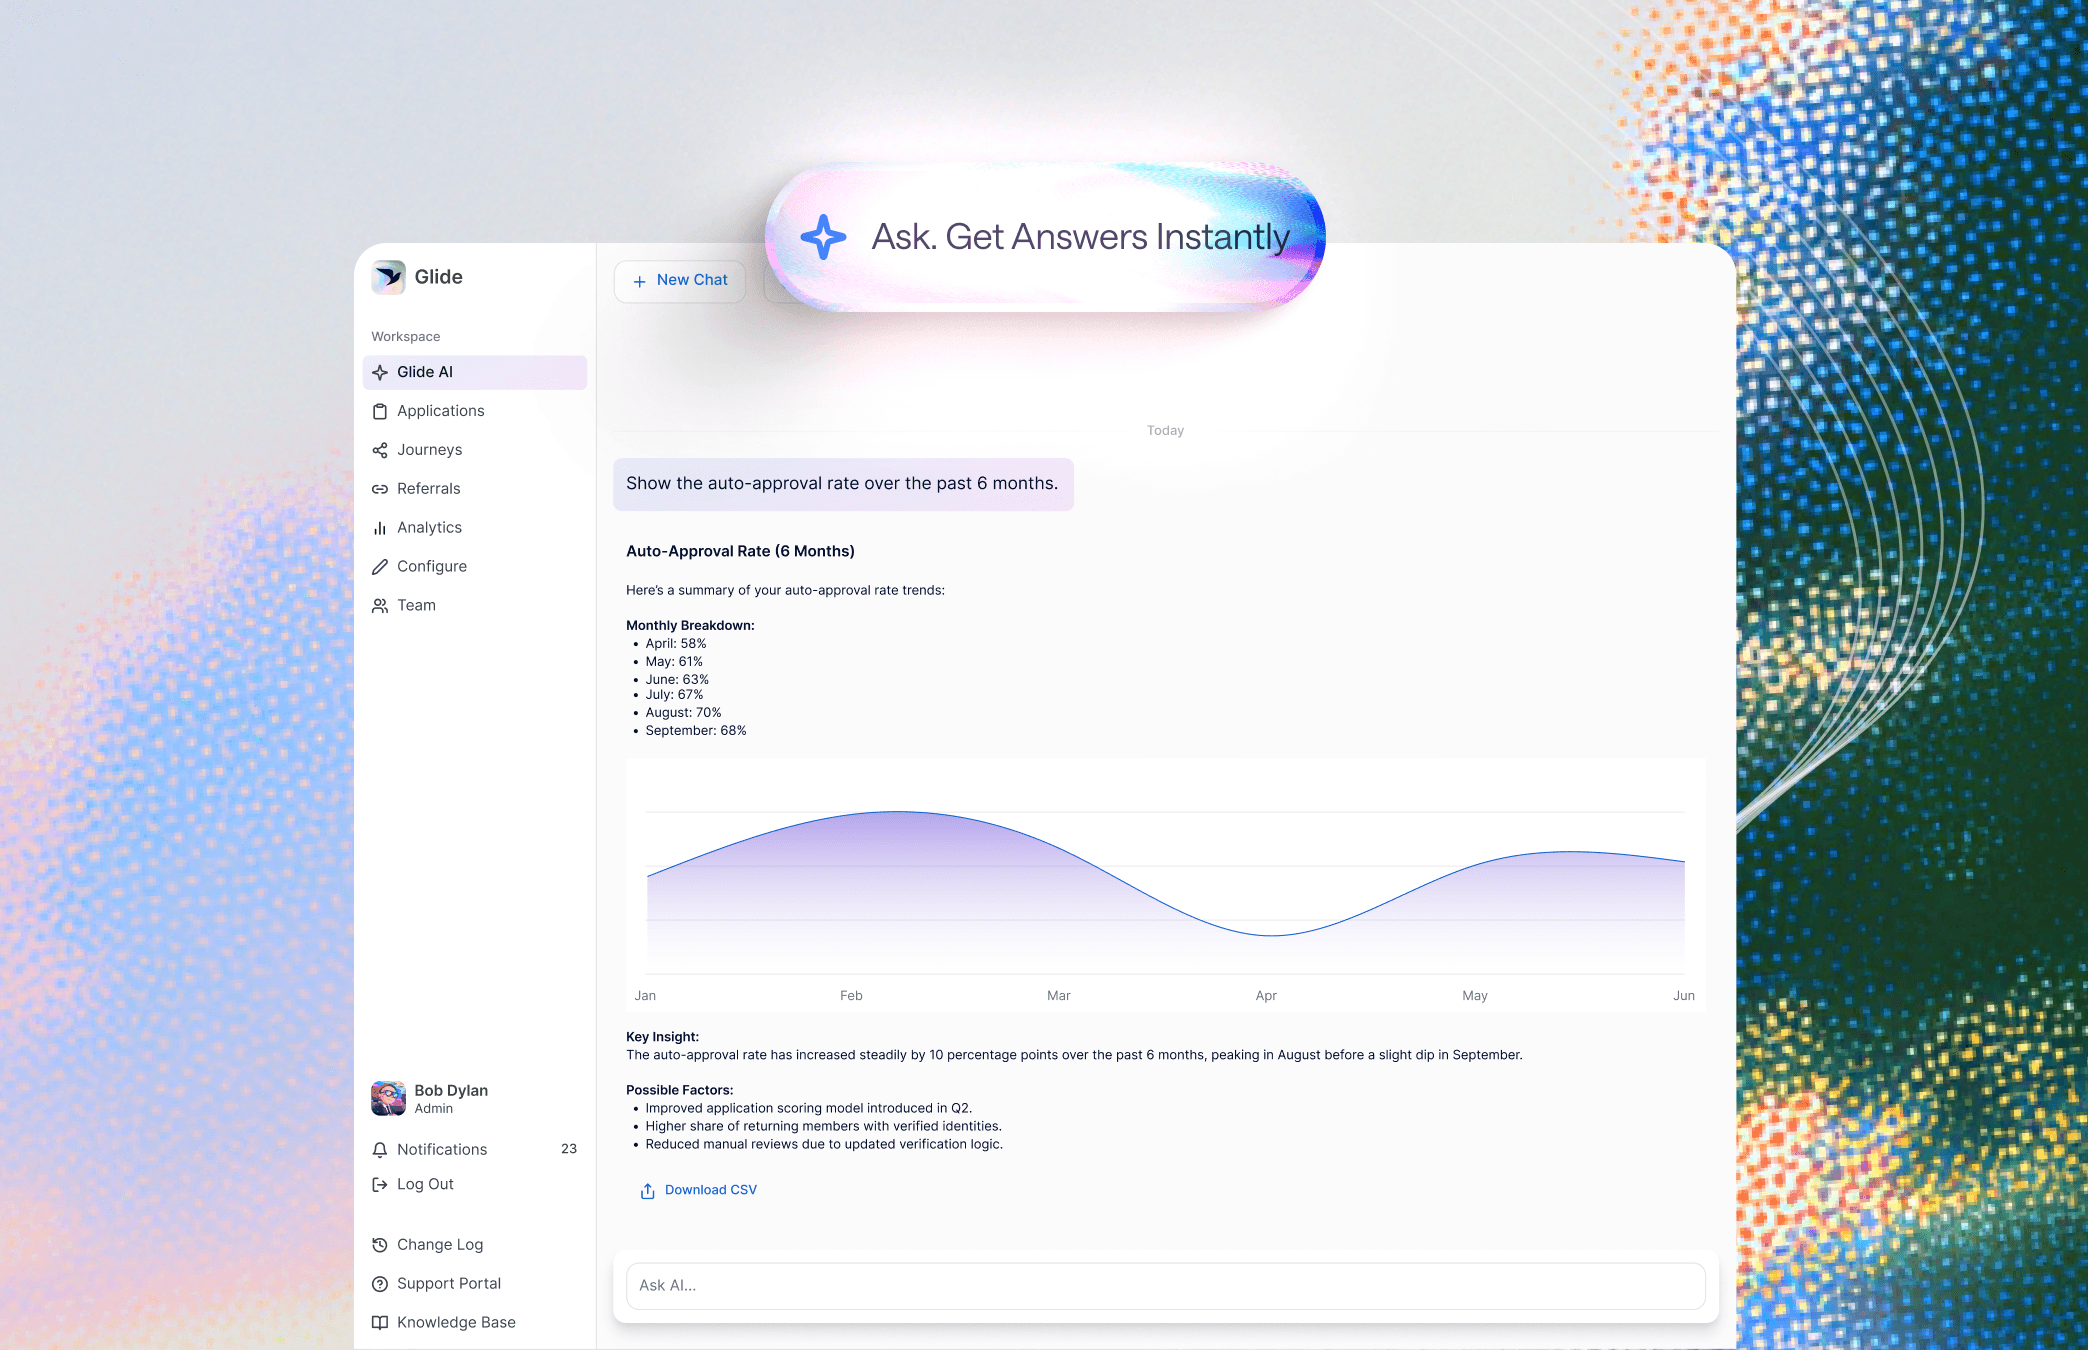Click the notification count badge 23

click(569, 1149)
